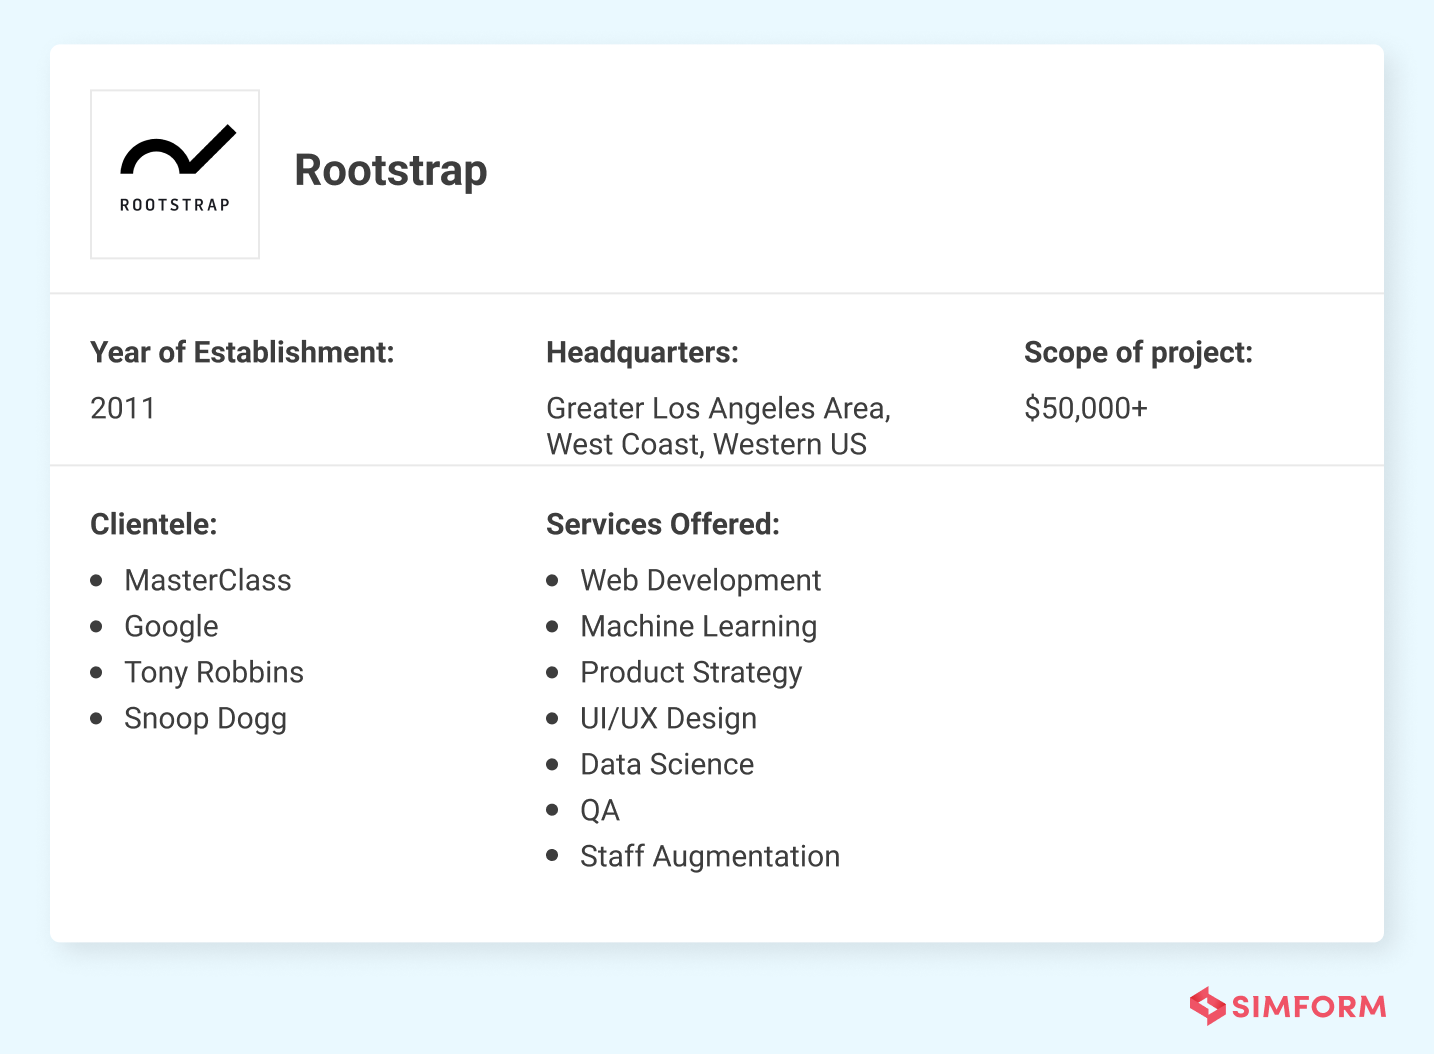Select UI/UX Design service item

[669, 718]
